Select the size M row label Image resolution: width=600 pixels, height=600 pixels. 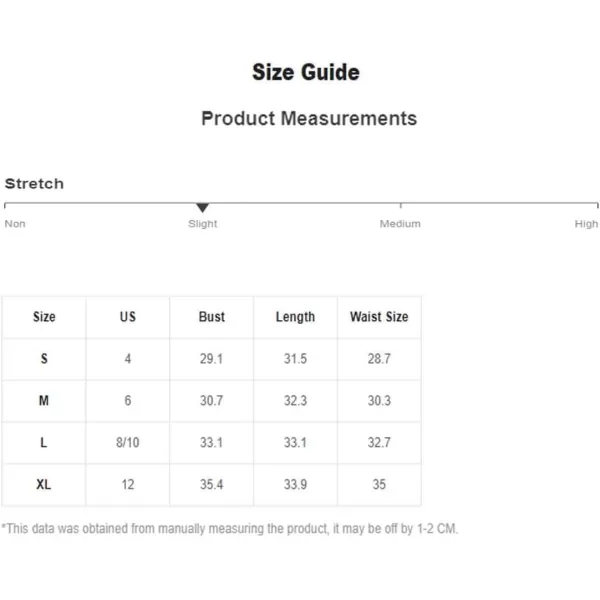[44, 401]
